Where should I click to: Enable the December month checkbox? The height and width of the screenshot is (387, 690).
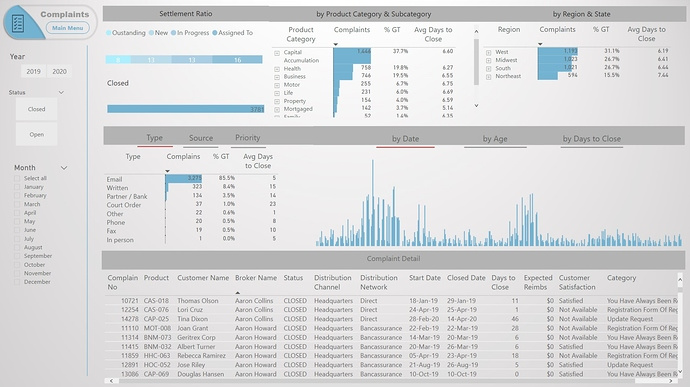coord(17,282)
